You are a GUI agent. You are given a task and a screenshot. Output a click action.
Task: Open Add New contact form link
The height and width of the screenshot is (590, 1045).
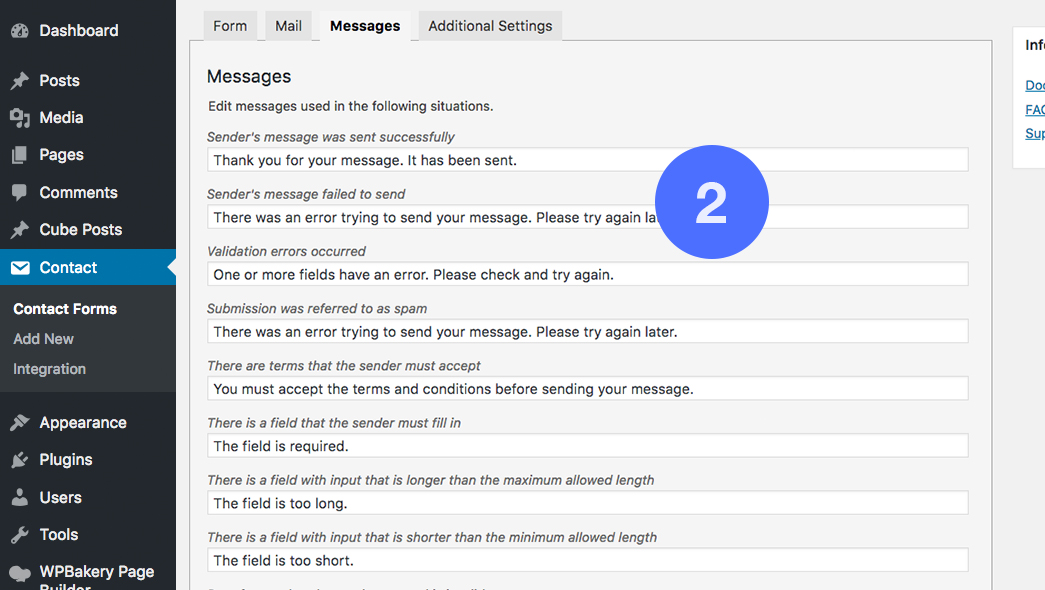tap(43, 339)
